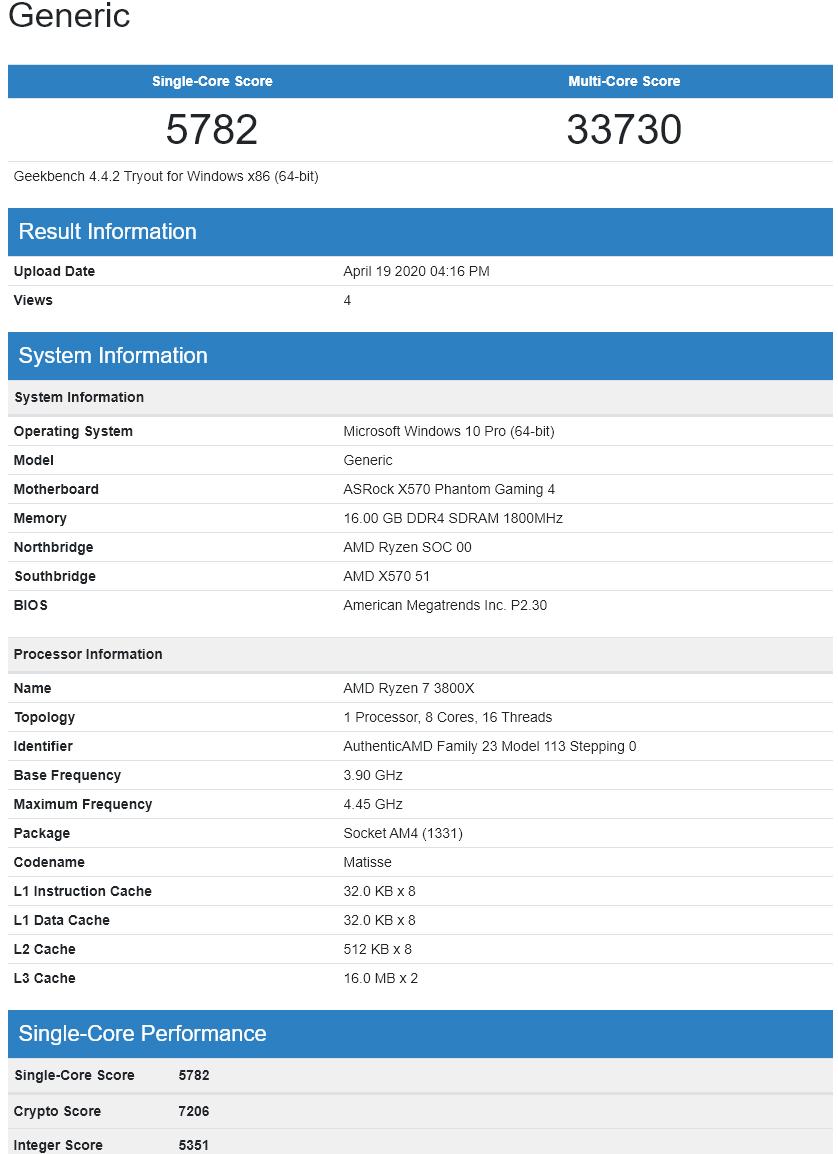Click the "Generic" page title
The image size is (838, 1154).
coord(69,16)
